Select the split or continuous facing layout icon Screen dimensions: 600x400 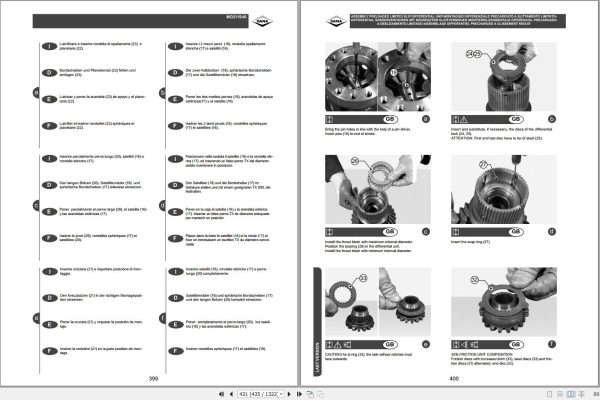click(581, 394)
